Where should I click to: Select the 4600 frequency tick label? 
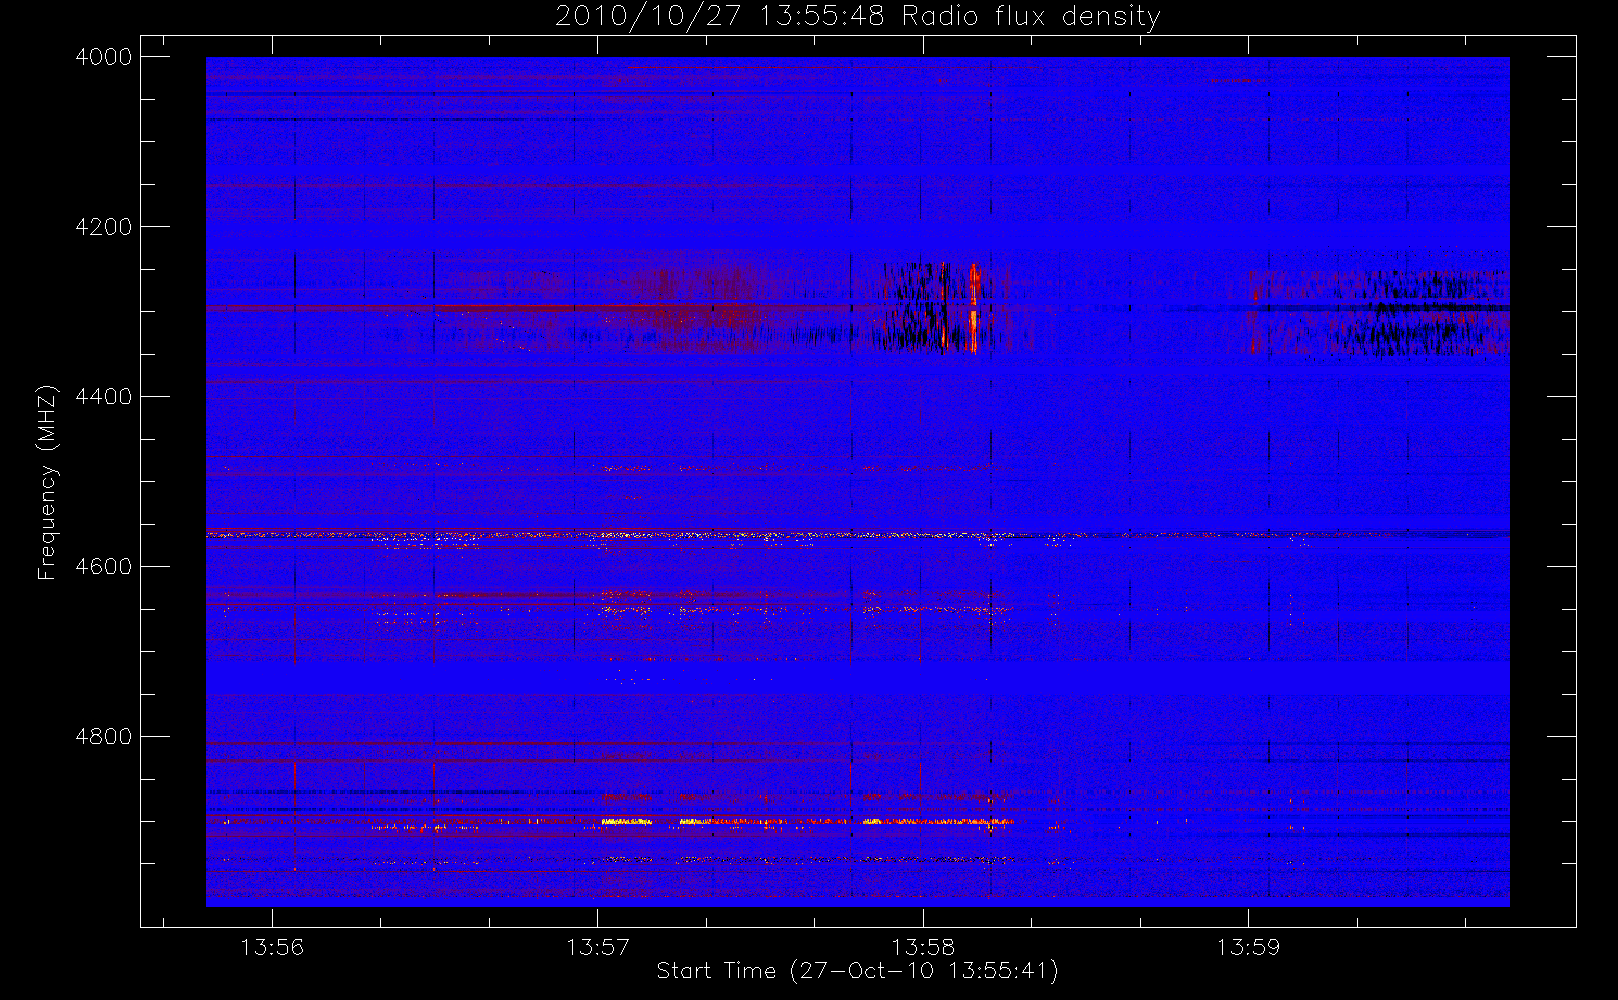(x=104, y=567)
